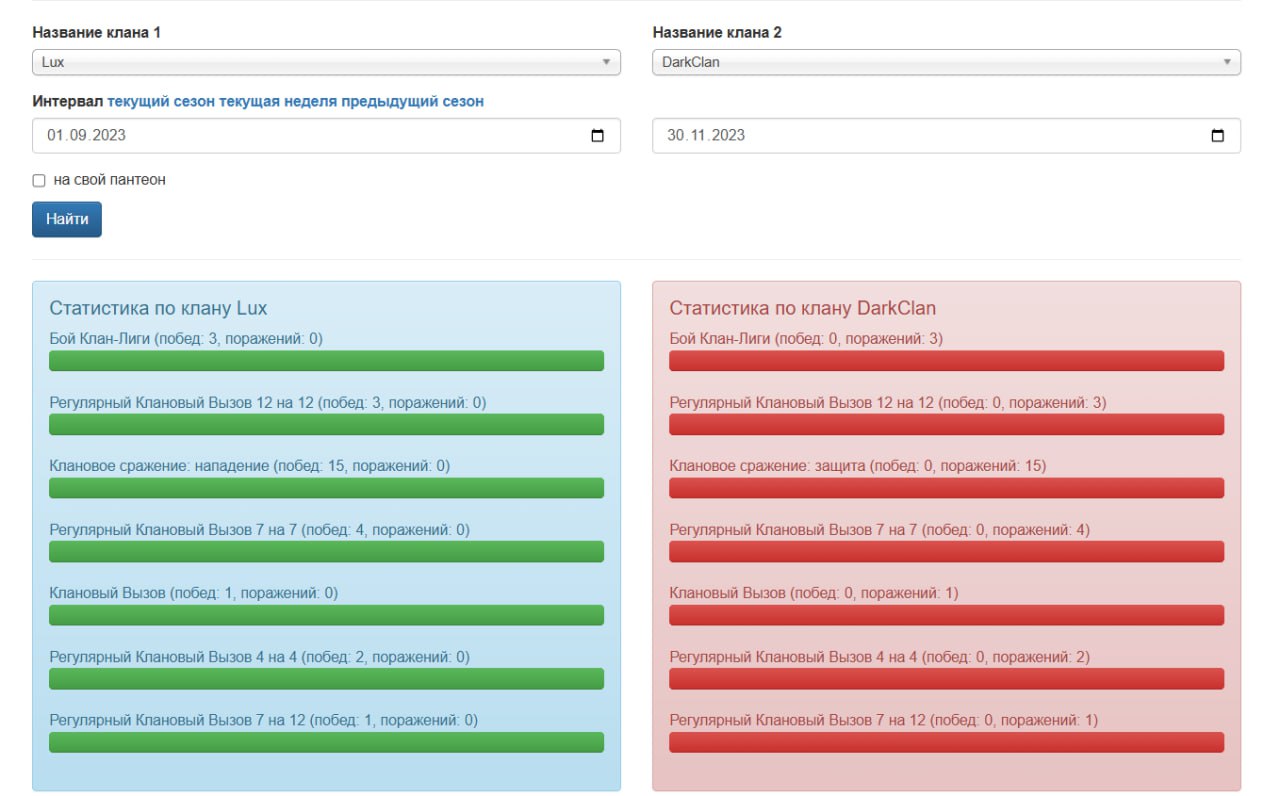Click the 'Статистика по клану DarkClan' heading
Viewport: 1280px width, 796px height.
click(x=802, y=308)
